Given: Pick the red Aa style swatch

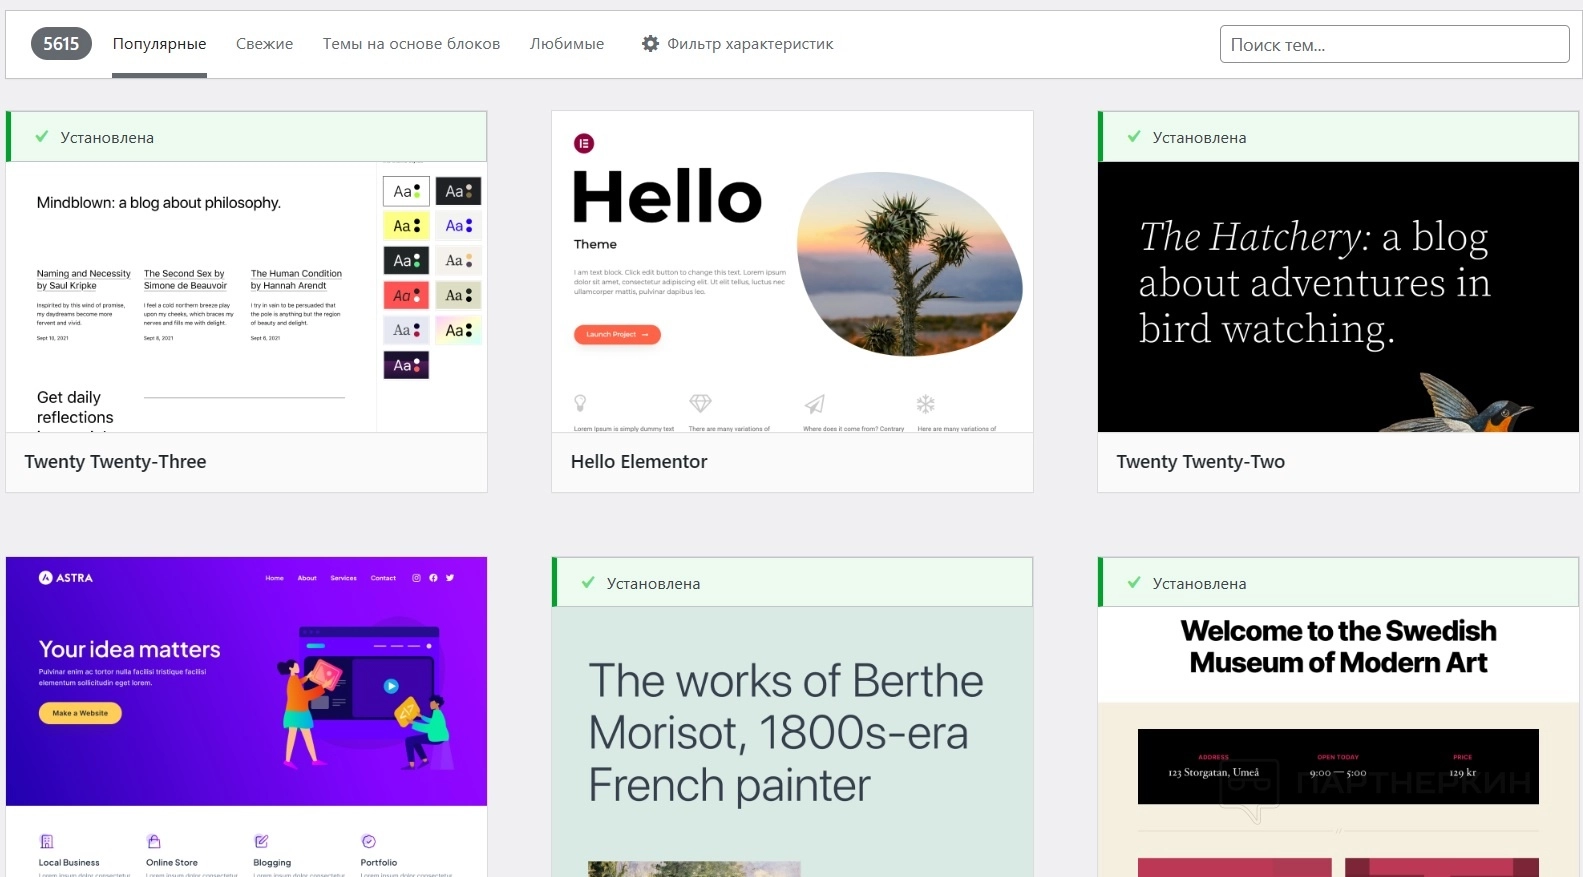Looking at the screenshot, I should (x=406, y=295).
